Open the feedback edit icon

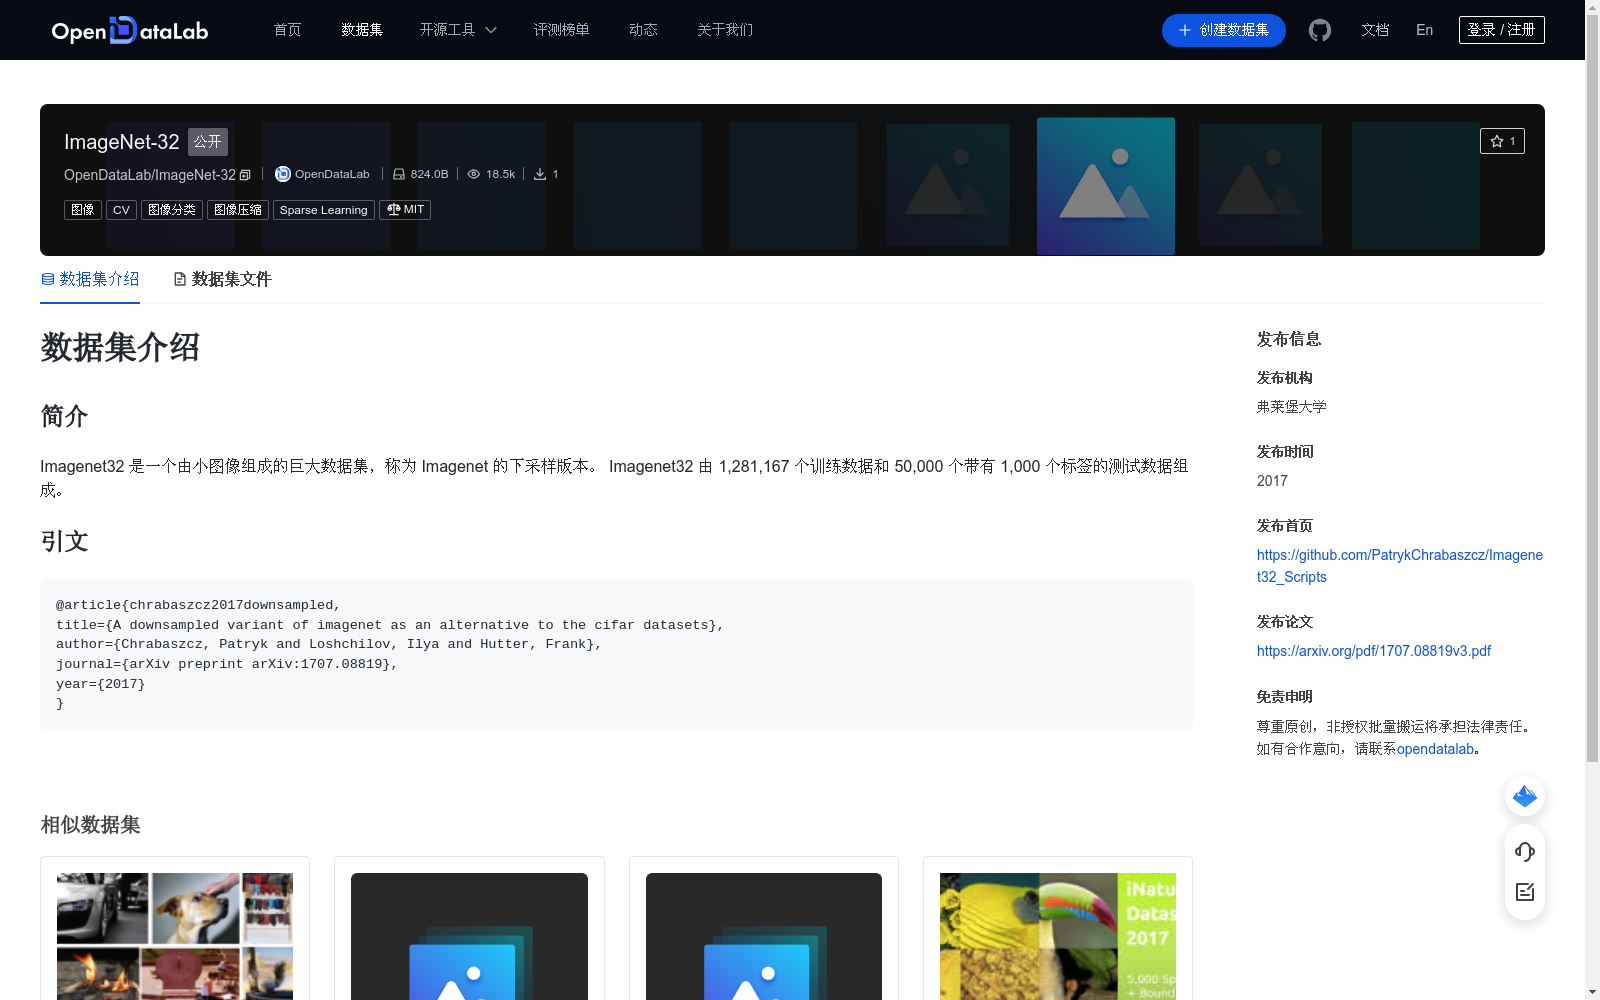click(x=1525, y=892)
